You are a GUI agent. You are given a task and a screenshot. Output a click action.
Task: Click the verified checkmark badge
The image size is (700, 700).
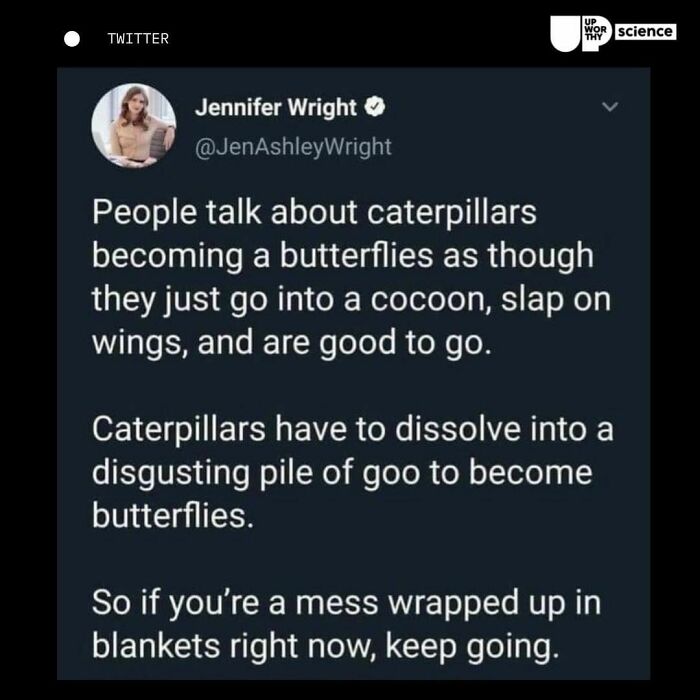(375, 108)
